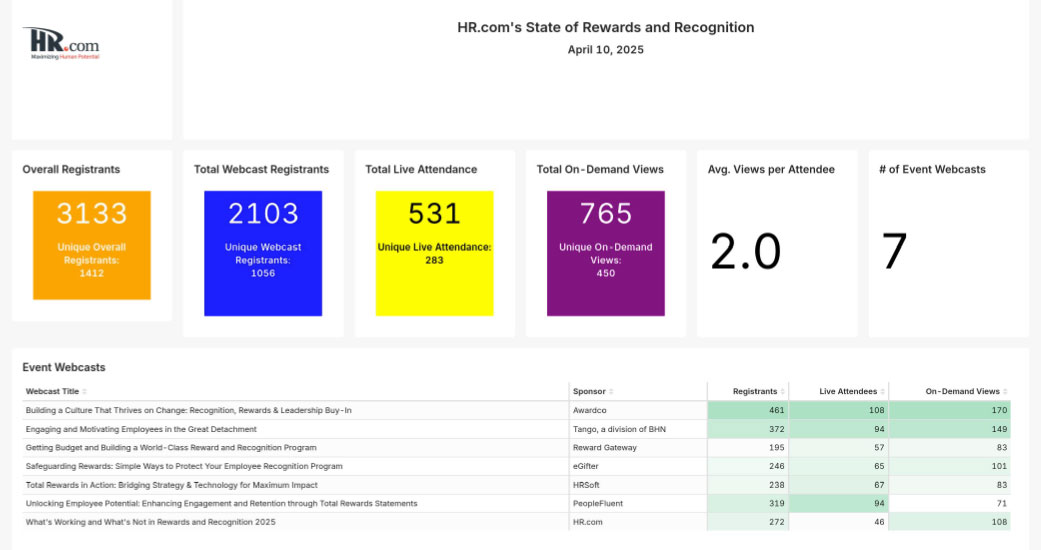
Task: Click the date "April 10, 2025"
Action: click(605, 50)
